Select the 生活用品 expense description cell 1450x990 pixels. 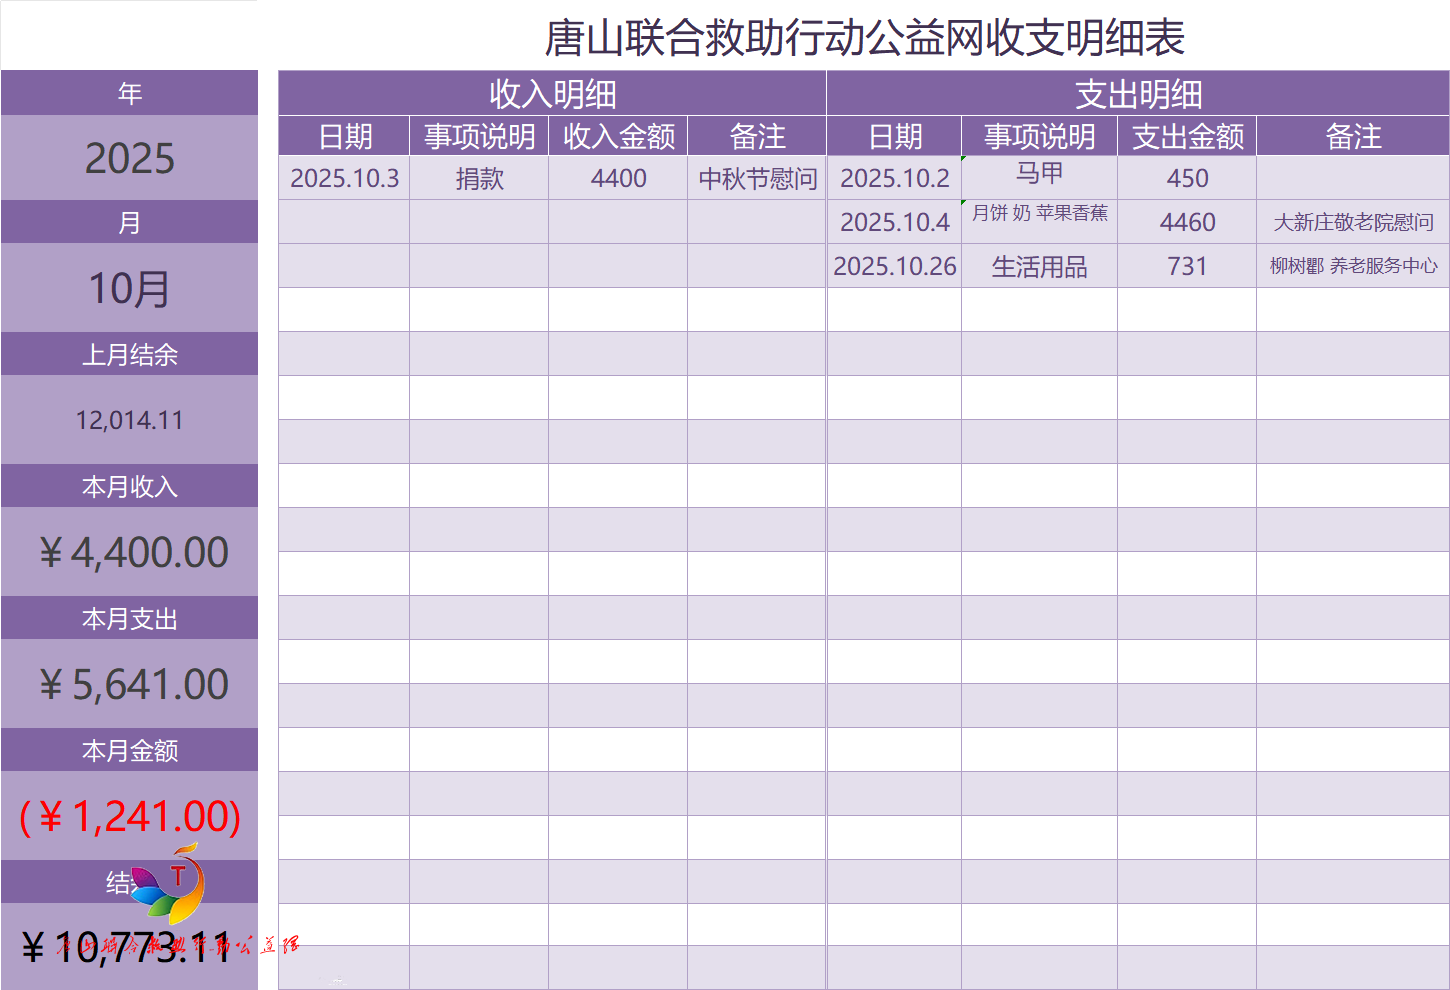pyautogui.click(x=1039, y=266)
